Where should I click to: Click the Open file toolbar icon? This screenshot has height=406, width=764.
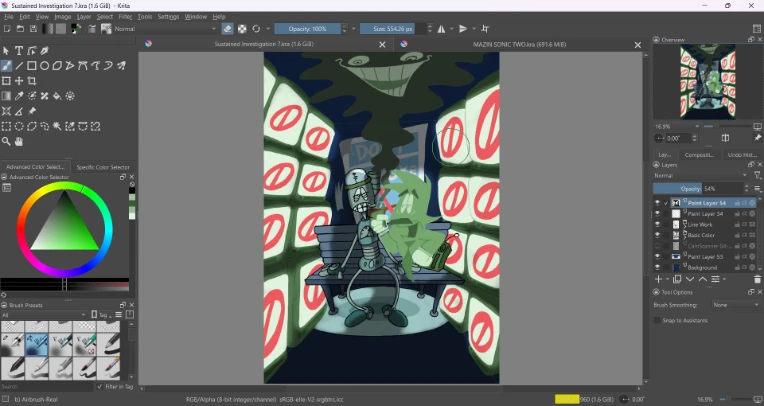click(x=20, y=29)
